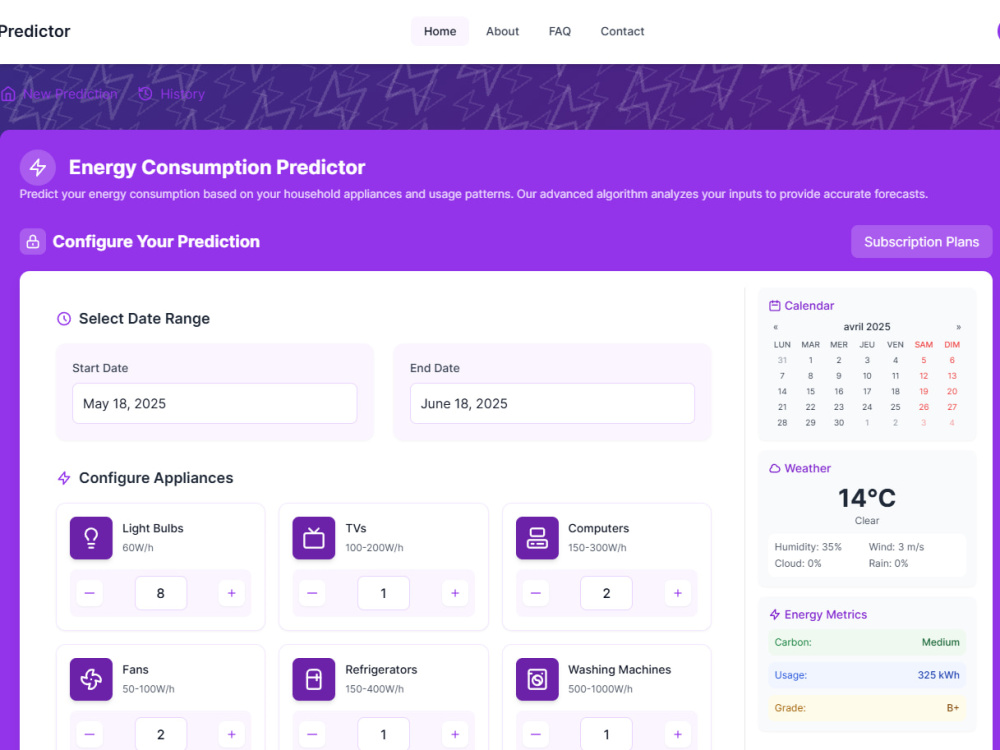1000x750 pixels.
Task: Click the Wind: 3 m/s text
Action: 896,547
